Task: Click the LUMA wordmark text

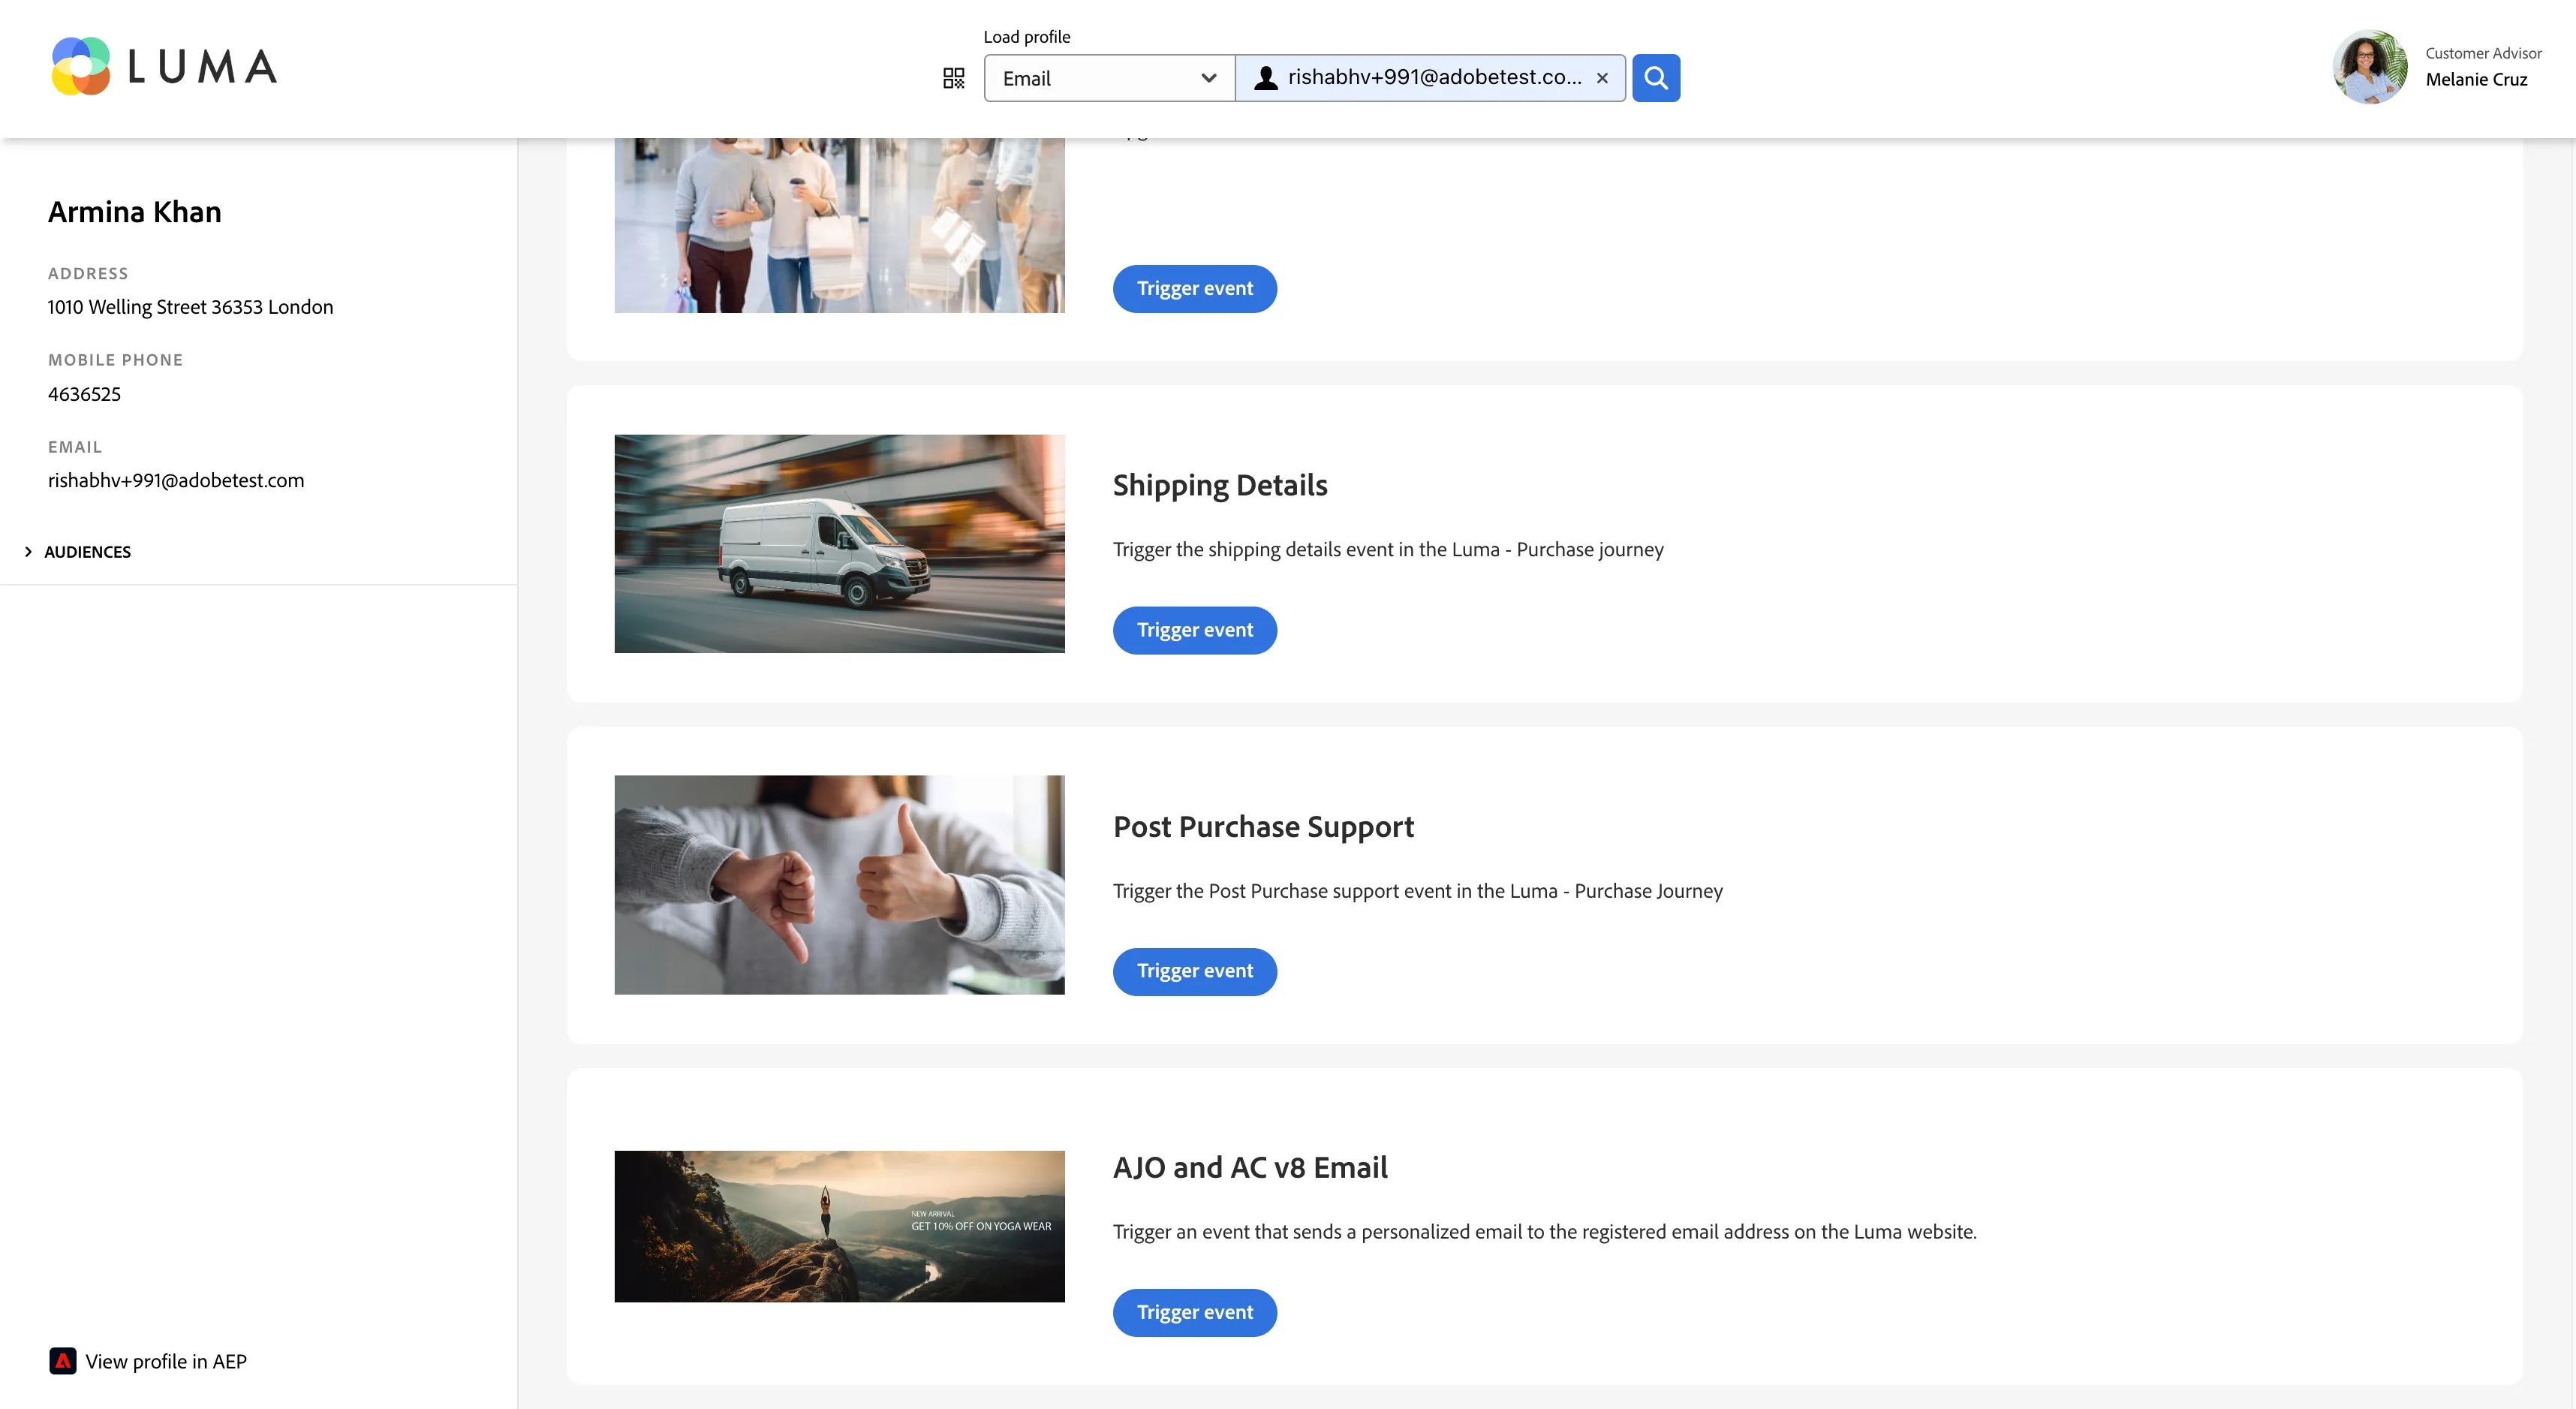Action: coord(202,67)
